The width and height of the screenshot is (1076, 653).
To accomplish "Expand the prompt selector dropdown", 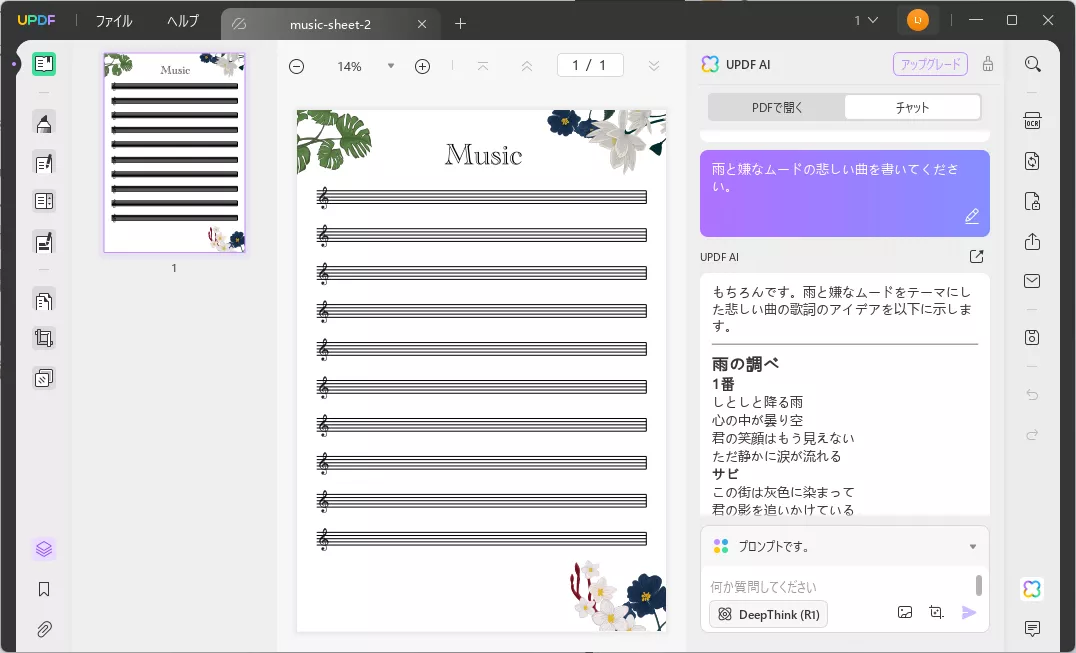I will click(973, 547).
